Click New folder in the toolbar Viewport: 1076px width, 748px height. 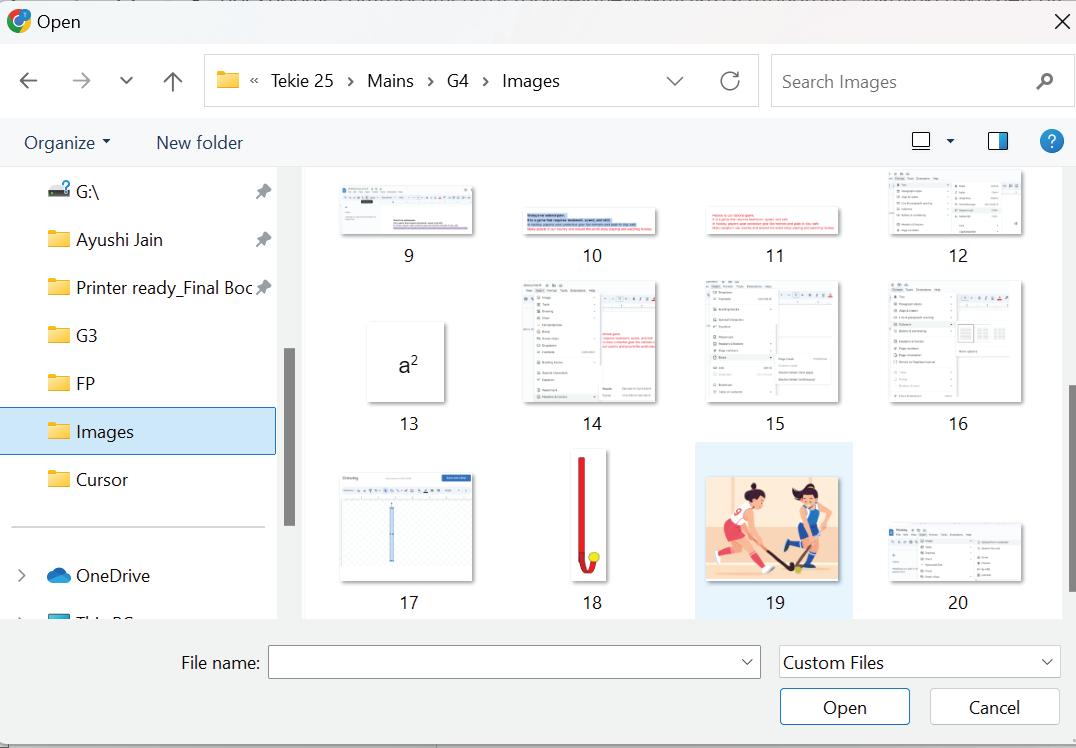[x=200, y=143]
